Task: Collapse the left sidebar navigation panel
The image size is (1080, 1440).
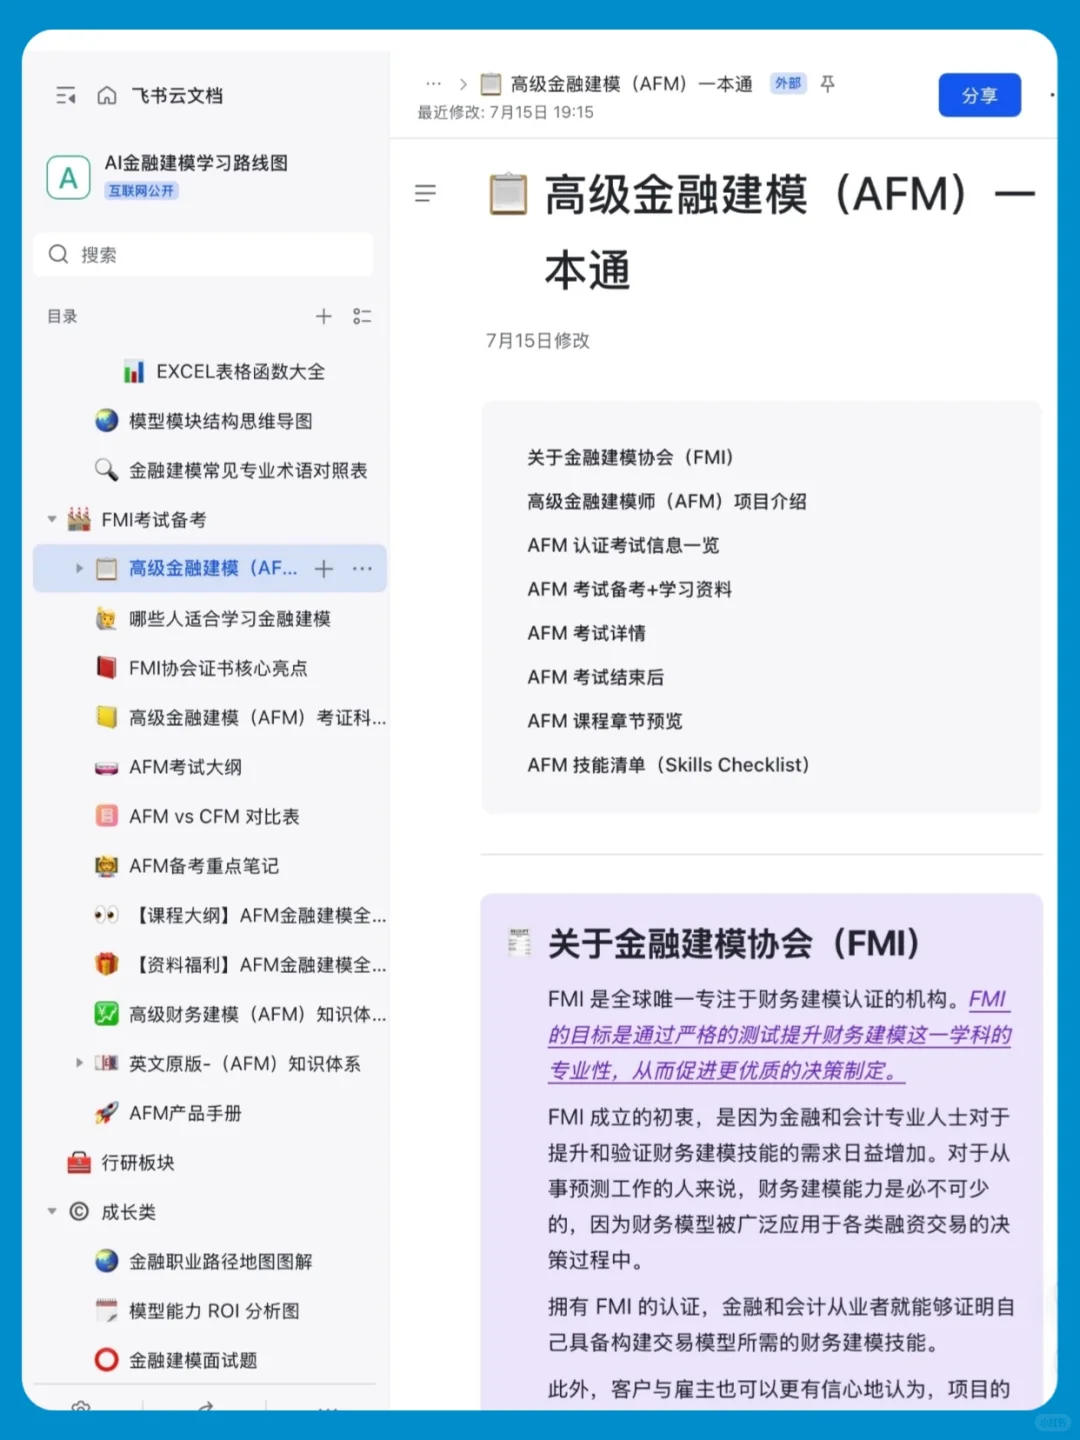Action: click(x=65, y=95)
